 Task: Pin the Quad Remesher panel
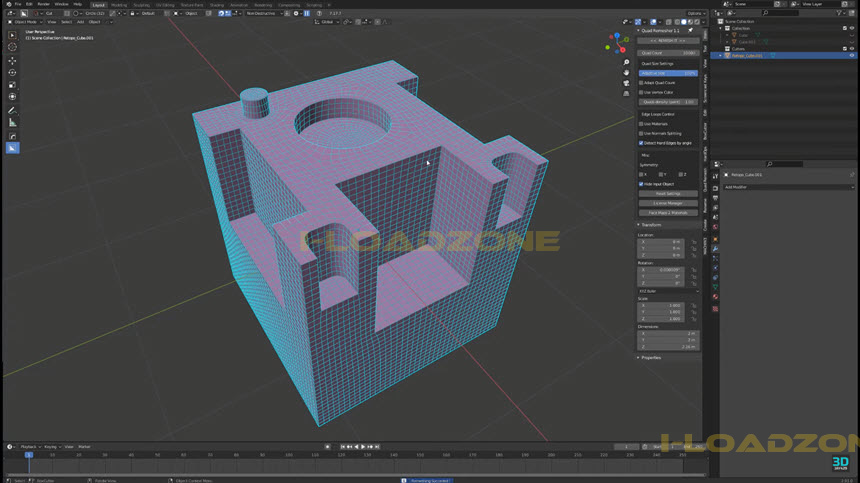coord(691,31)
